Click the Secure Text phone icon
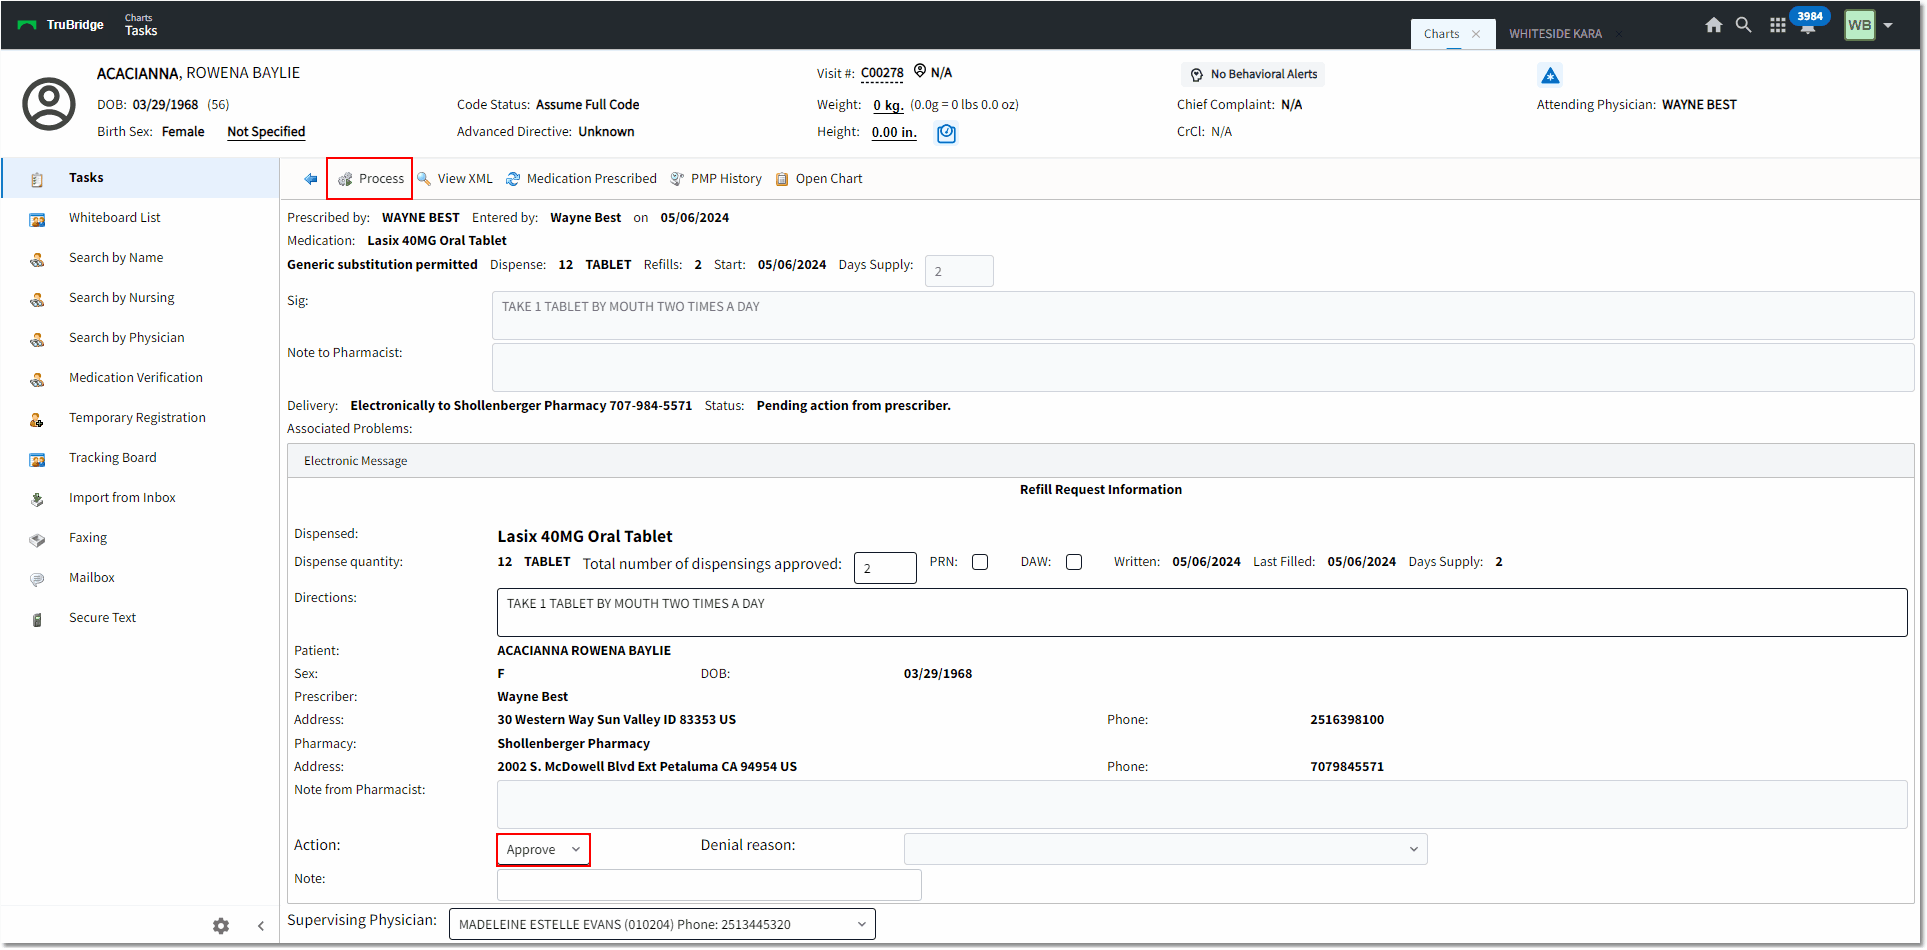Screen dimensions: 1927x950 coord(37,620)
